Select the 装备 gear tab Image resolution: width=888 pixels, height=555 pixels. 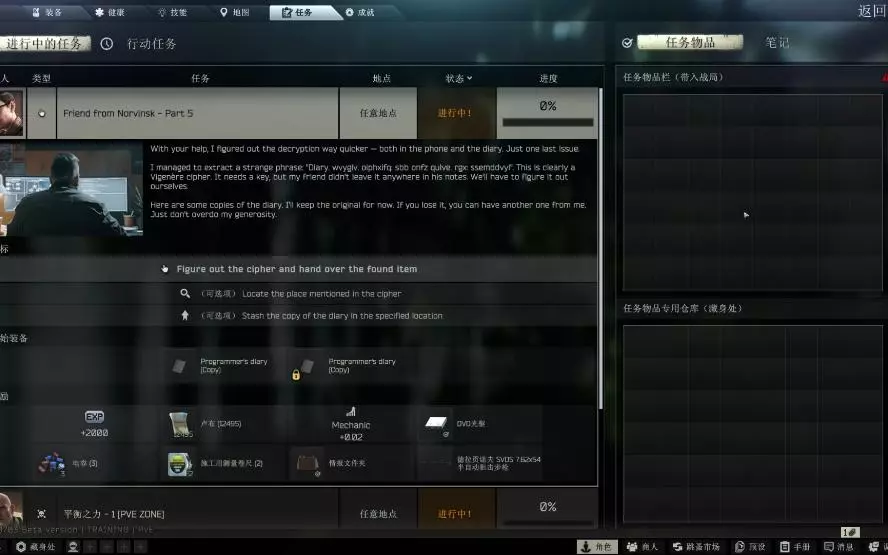pyautogui.click(x=47, y=12)
